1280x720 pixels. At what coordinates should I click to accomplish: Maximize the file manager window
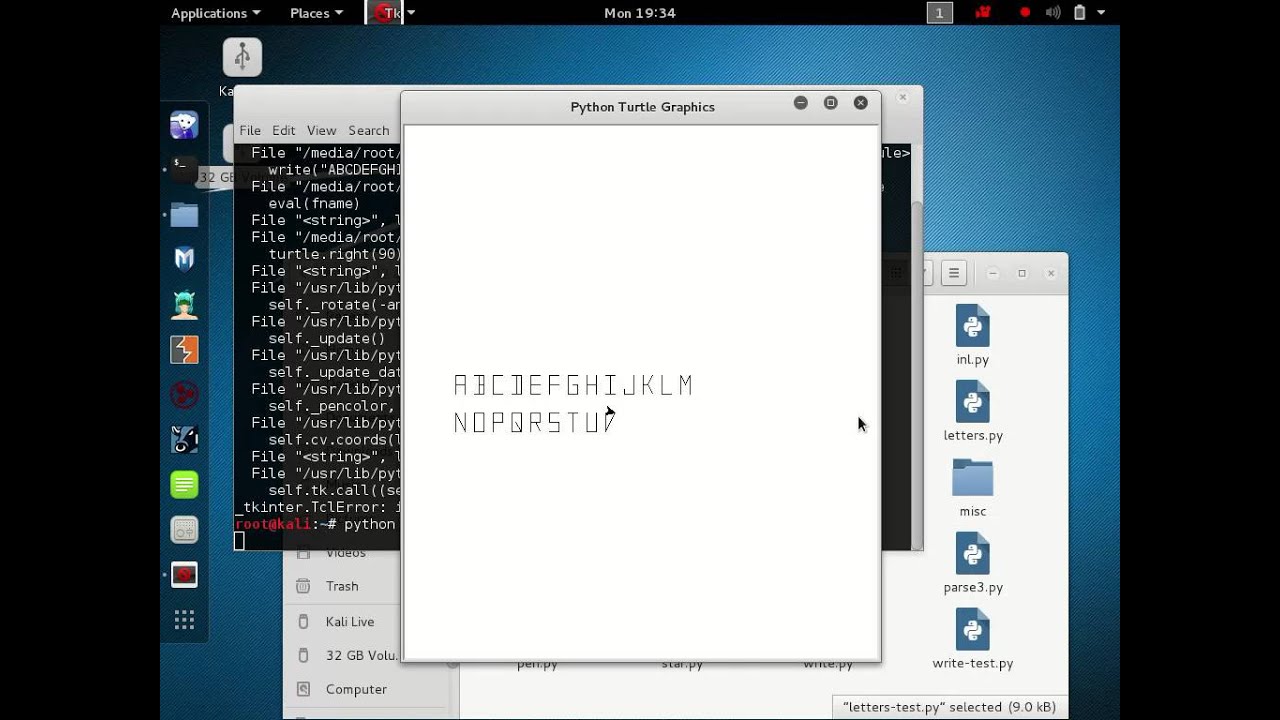point(1021,273)
